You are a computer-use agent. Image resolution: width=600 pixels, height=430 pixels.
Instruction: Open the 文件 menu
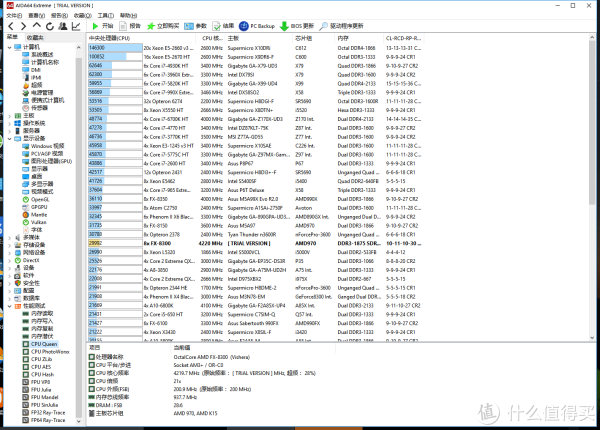(14, 15)
